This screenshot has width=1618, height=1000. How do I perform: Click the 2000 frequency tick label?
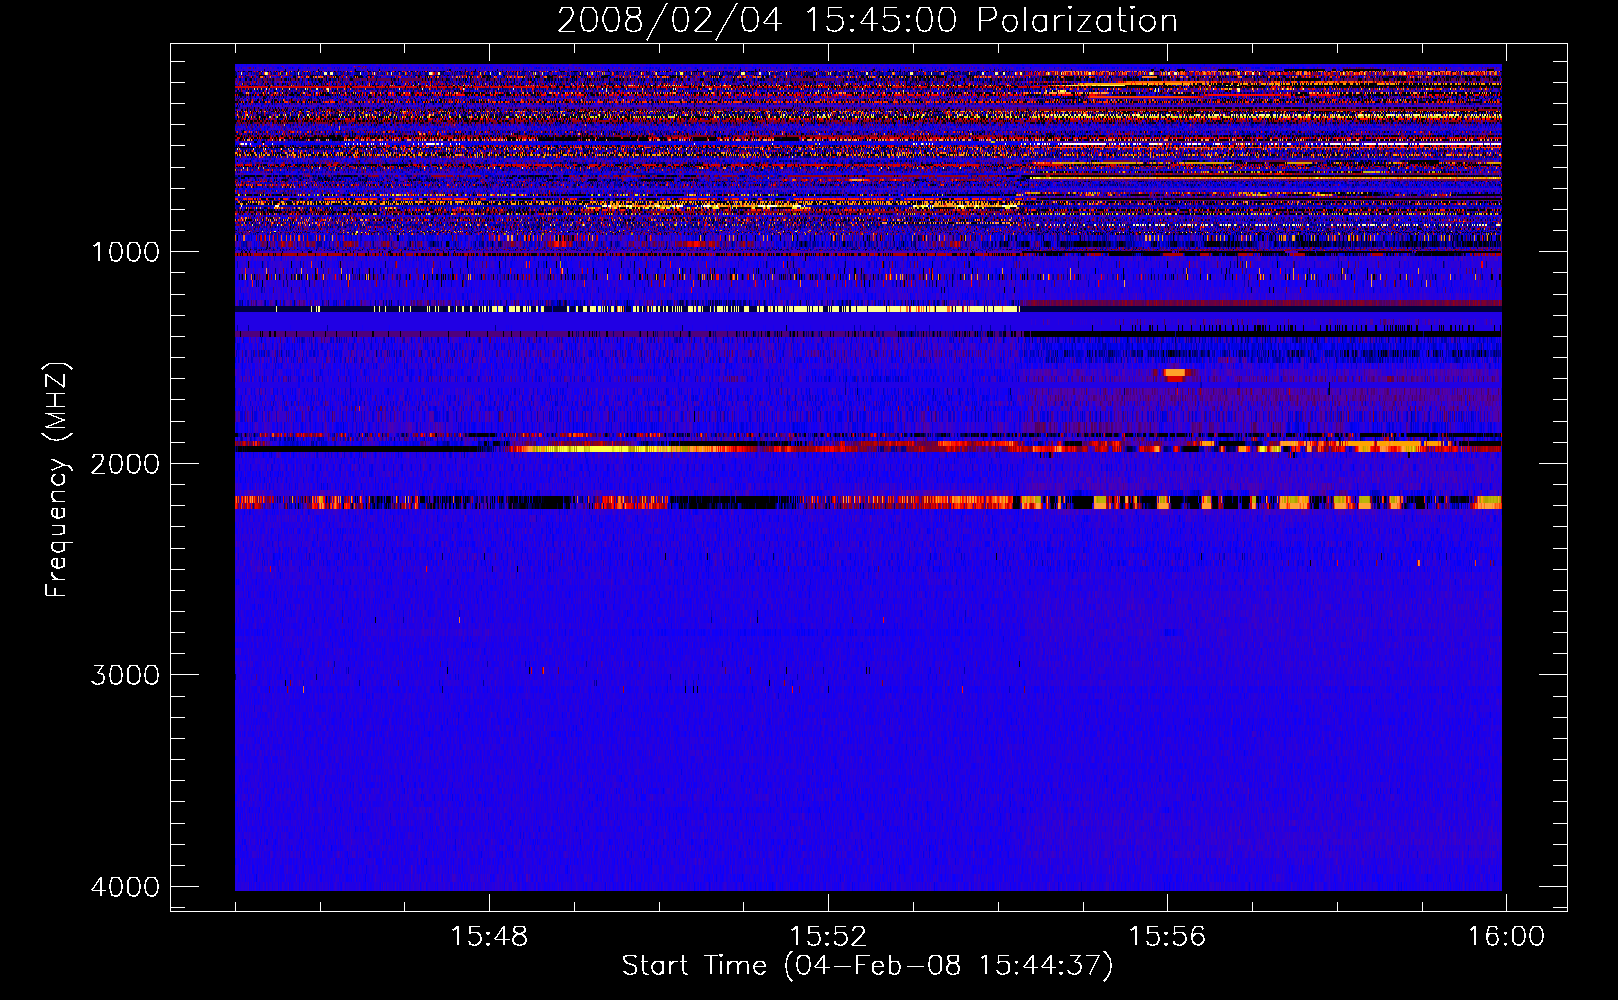pos(125,464)
